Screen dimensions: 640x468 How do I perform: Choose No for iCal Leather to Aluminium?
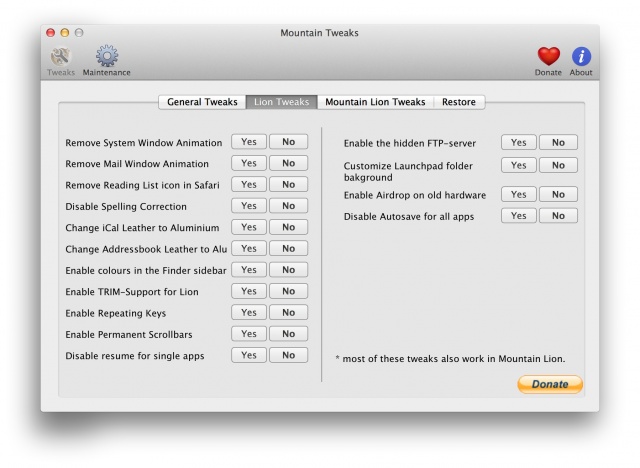(x=288, y=227)
